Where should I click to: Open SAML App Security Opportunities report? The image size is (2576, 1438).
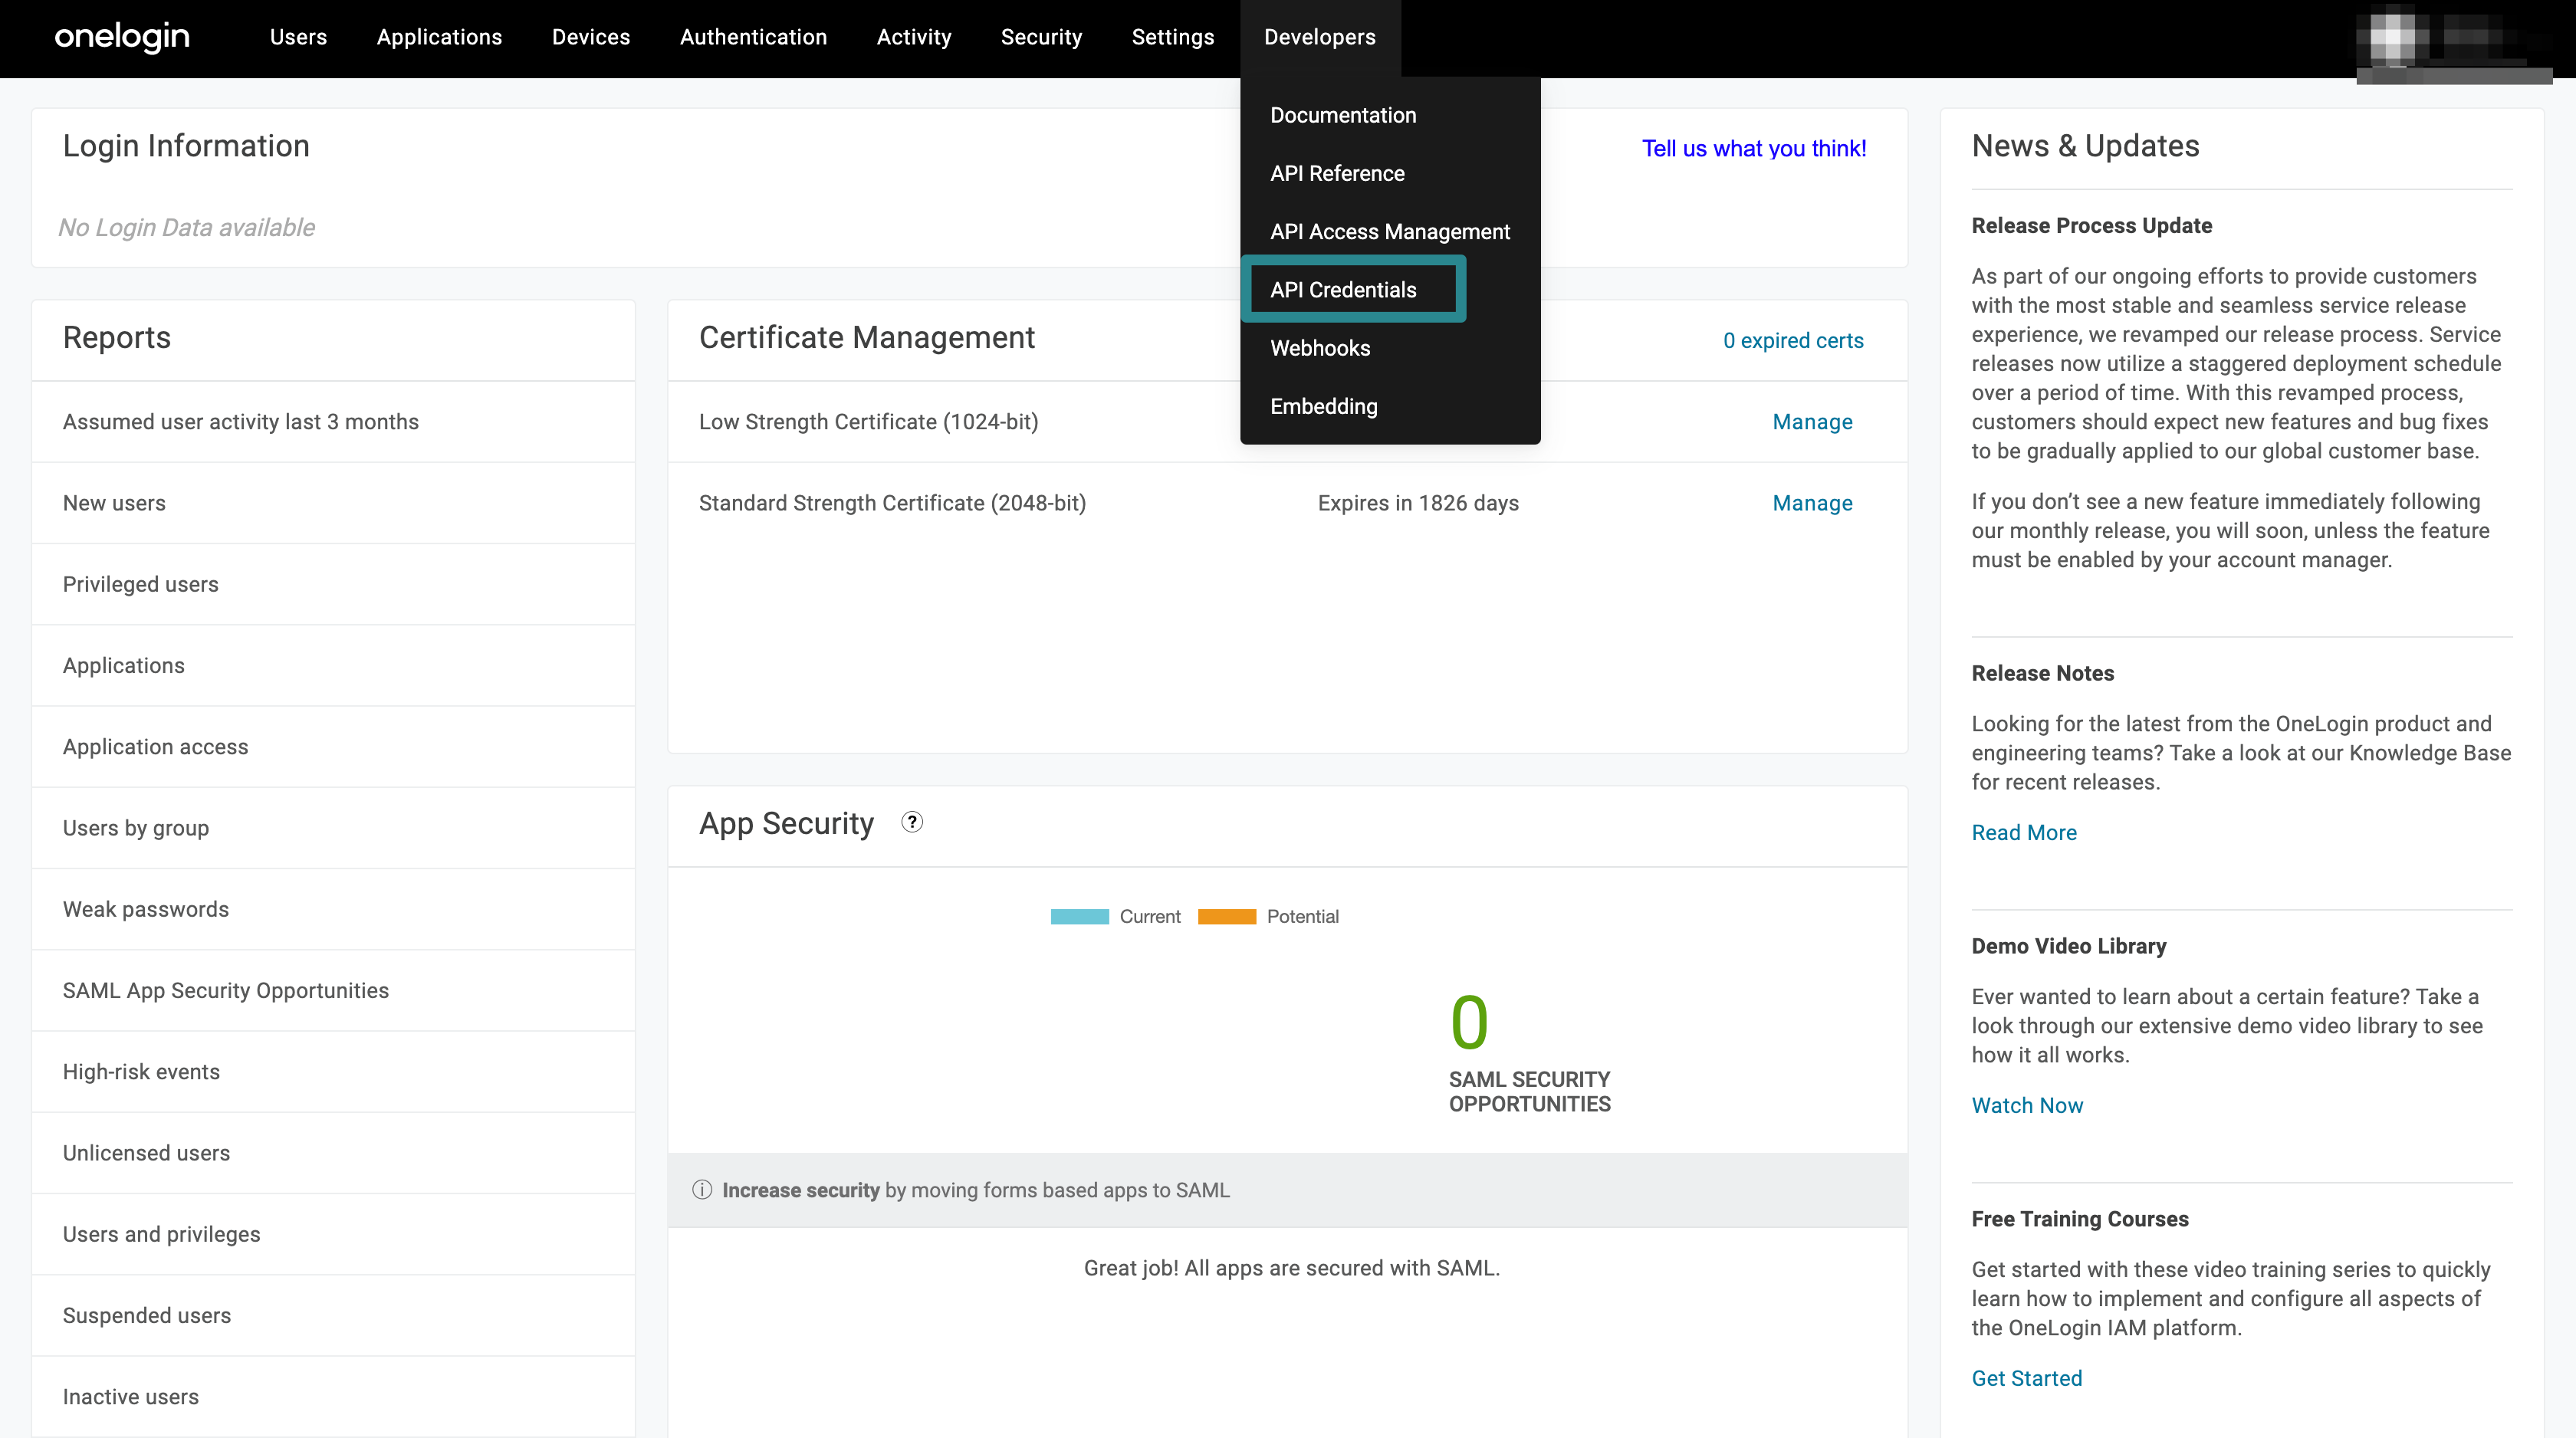point(333,990)
